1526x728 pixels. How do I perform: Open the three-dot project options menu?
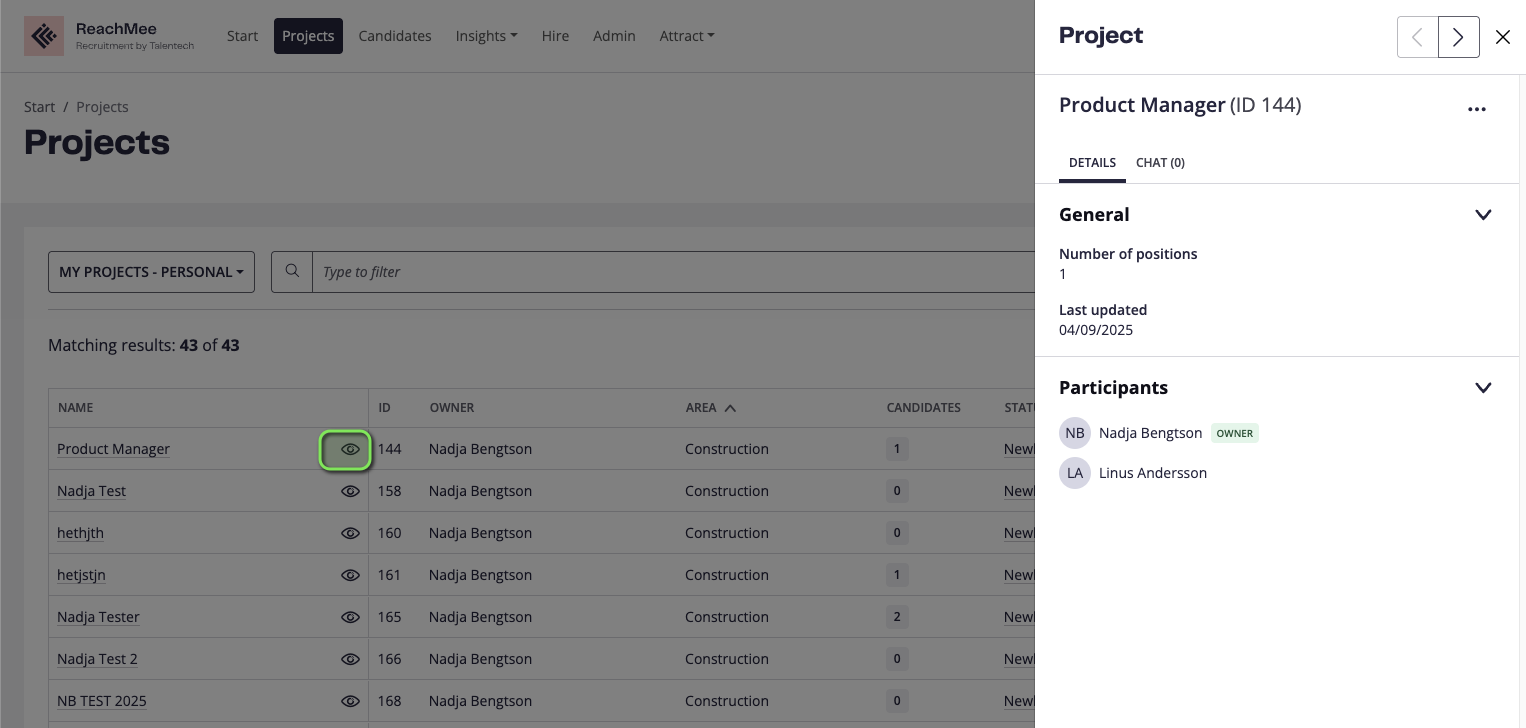tap(1476, 109)
